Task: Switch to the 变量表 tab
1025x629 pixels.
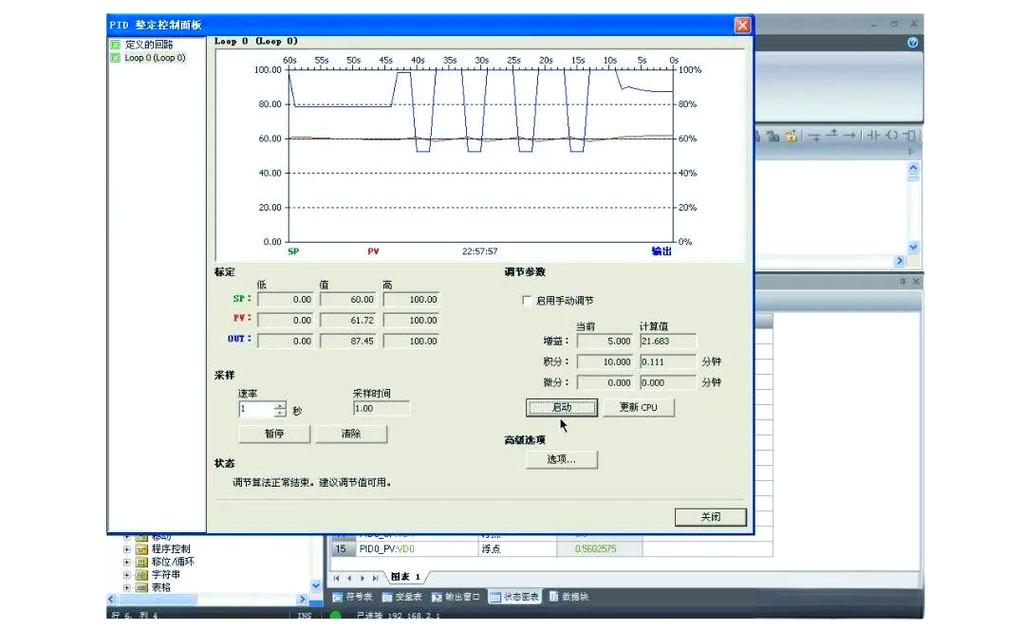Action: pos(402,597)
